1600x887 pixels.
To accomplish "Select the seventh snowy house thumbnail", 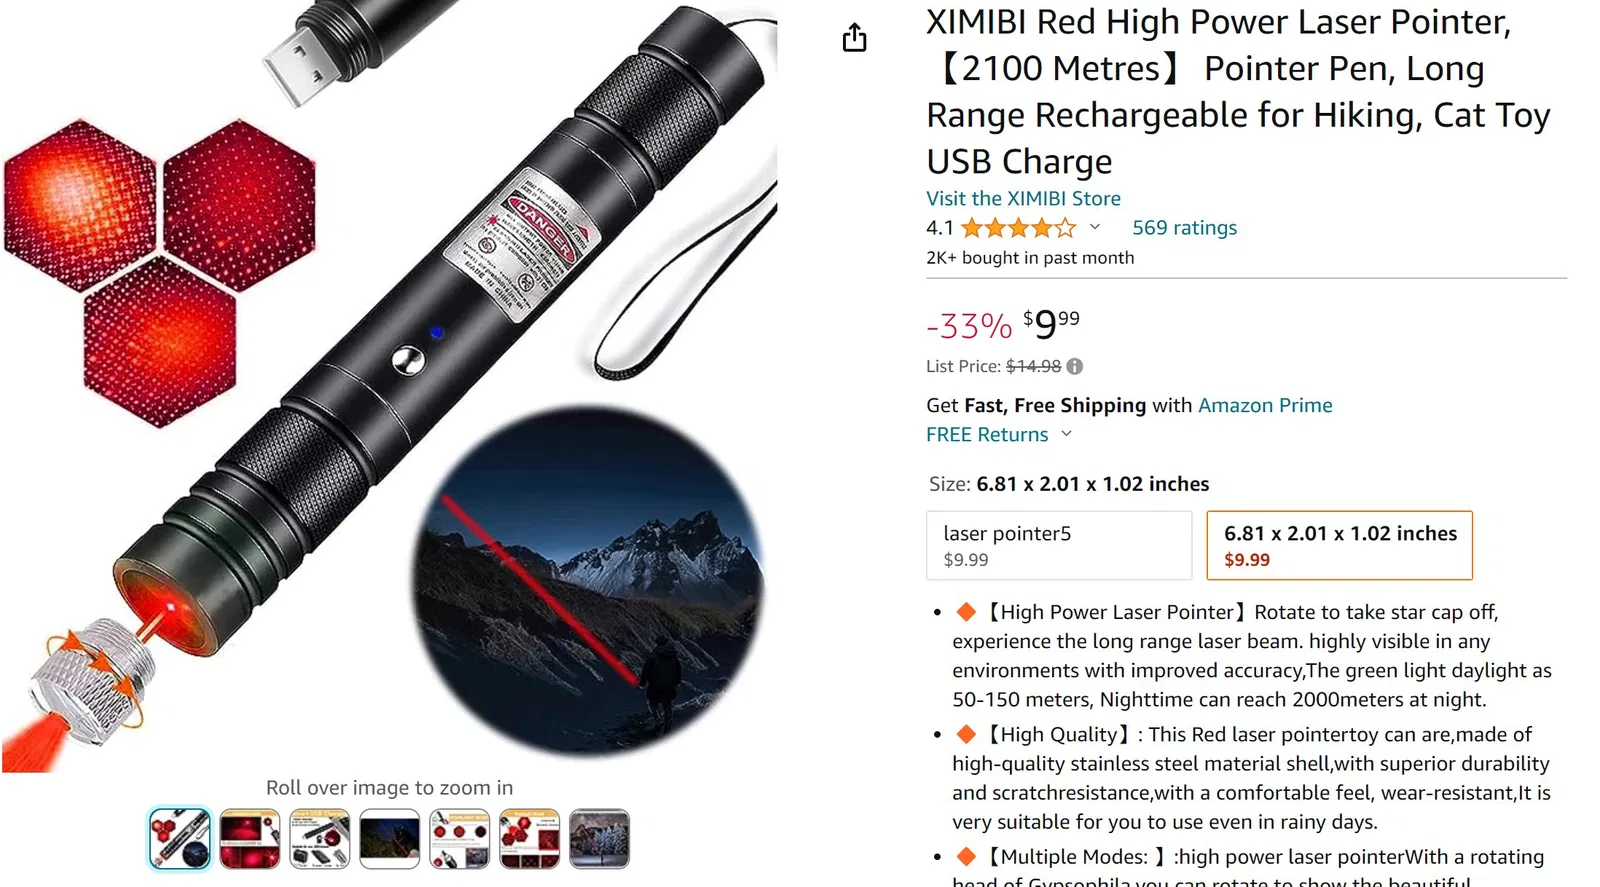I will (x=600, y=838).
